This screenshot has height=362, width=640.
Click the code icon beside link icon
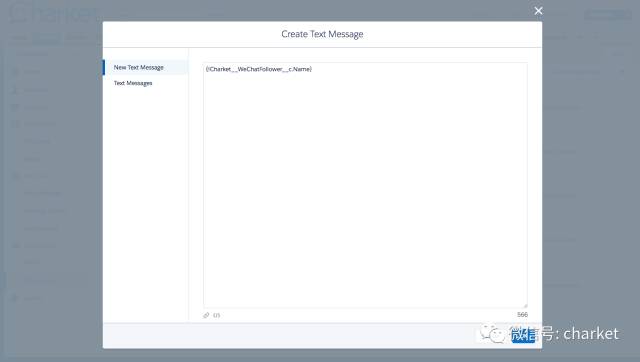pos(217,315)
